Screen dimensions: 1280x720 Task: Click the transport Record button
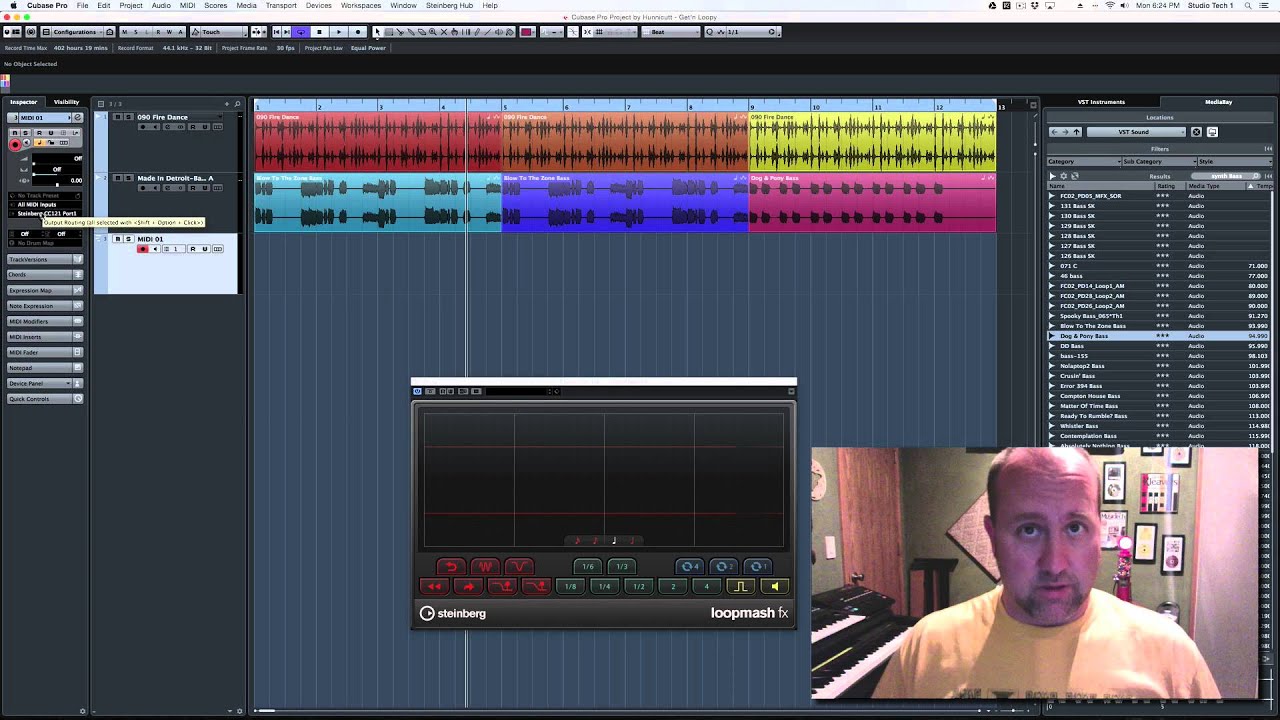[358, 32]
